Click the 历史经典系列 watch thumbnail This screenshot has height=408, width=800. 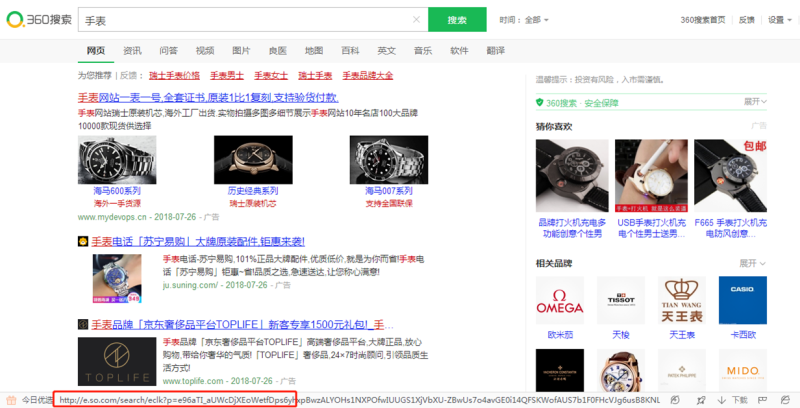tap(253, 160)
